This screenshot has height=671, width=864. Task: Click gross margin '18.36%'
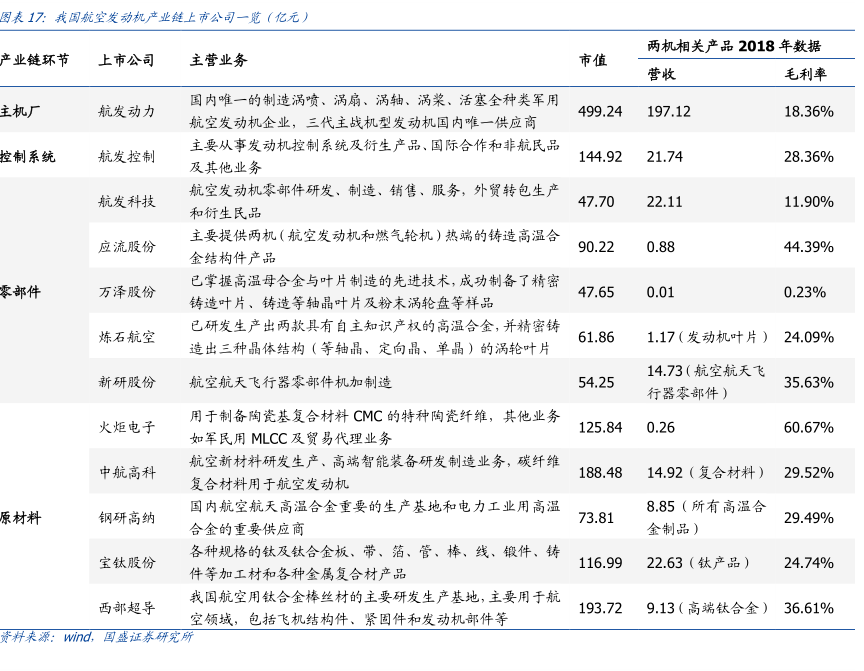click(809, 112)
